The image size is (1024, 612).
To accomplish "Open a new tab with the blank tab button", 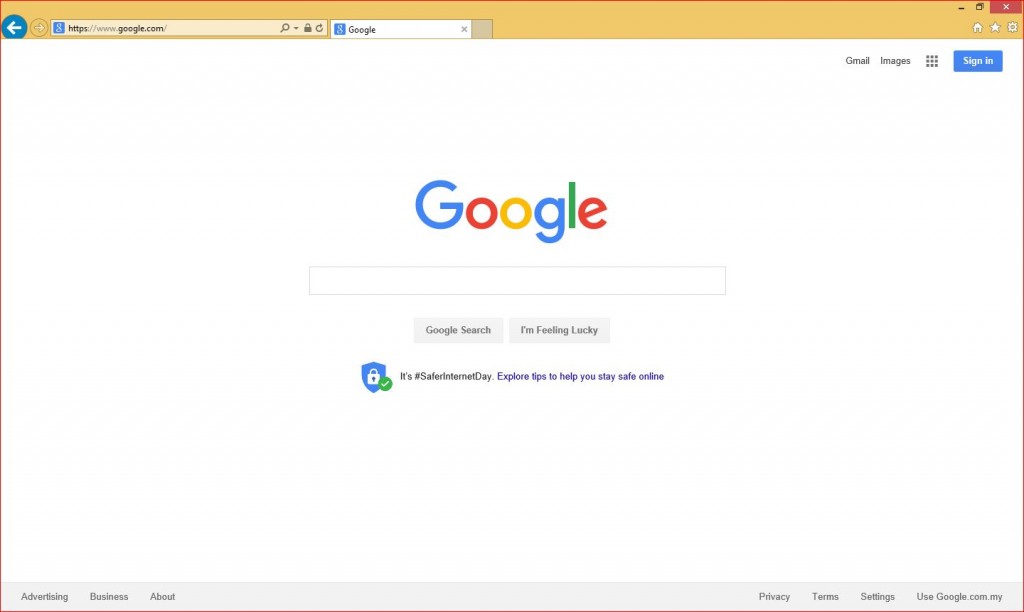I will (x=482, y=29).
